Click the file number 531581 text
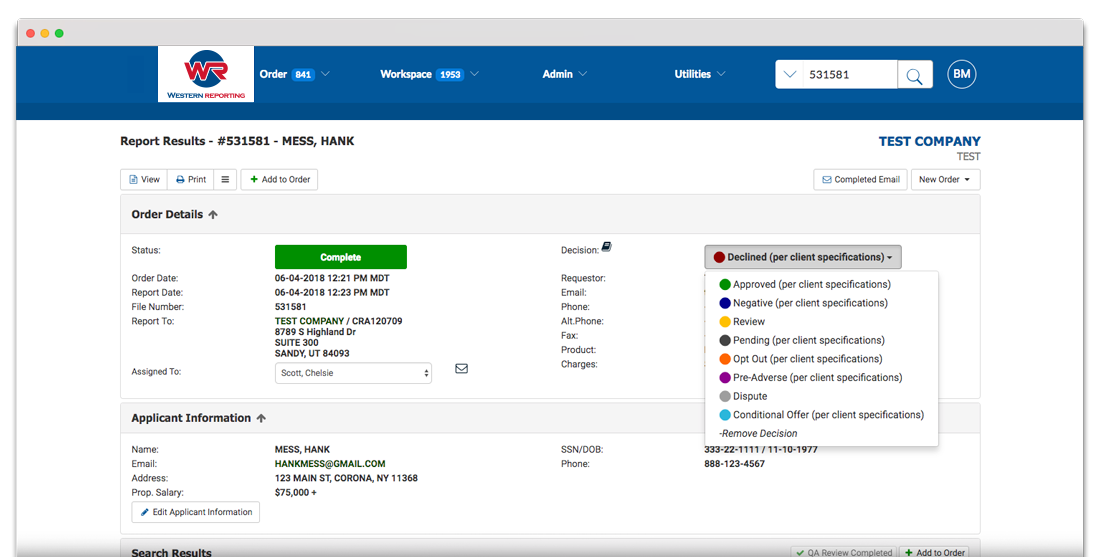Viewport: 1100px width, 557px height. click(x=290, y=307)
